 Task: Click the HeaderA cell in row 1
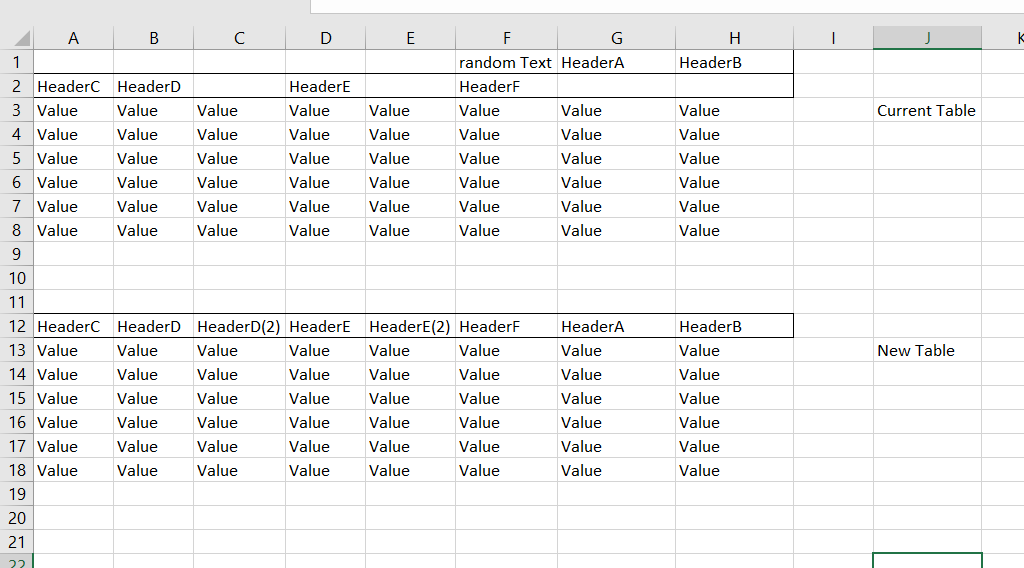[594, 62]
